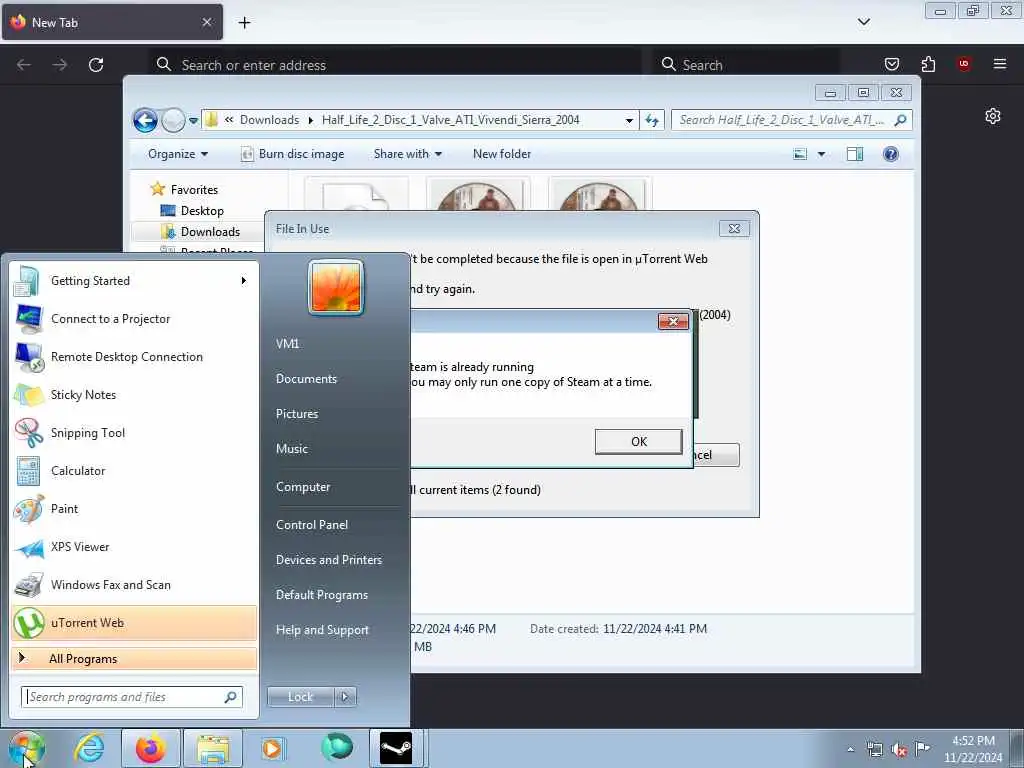Screen dimensions: 1024x768
Task: Open Connect to a Projector
Action: coord(134,319)
